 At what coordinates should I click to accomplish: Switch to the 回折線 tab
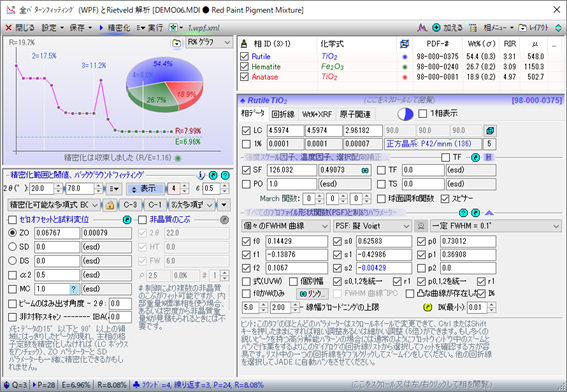click(x=283, y=114)
